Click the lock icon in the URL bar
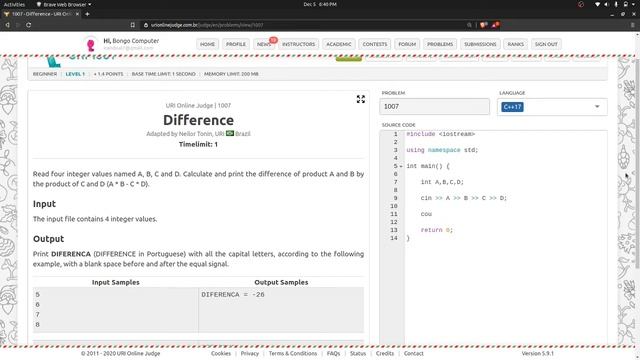 click(146, 25)
